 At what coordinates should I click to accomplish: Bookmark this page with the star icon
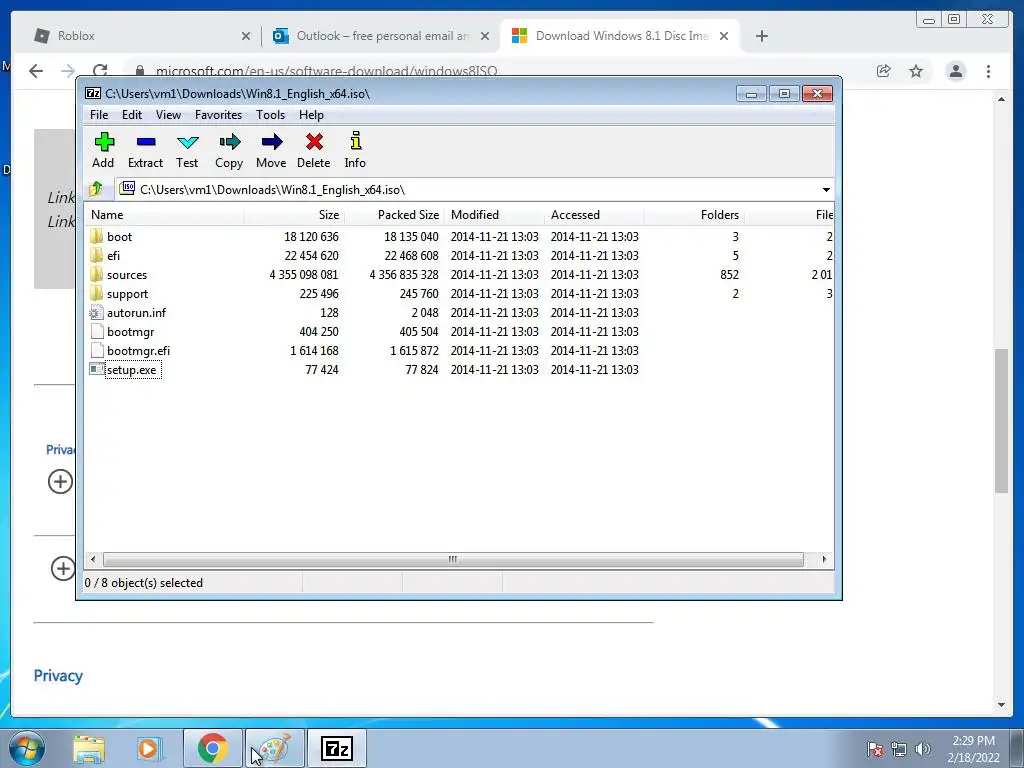click(916, 71)
